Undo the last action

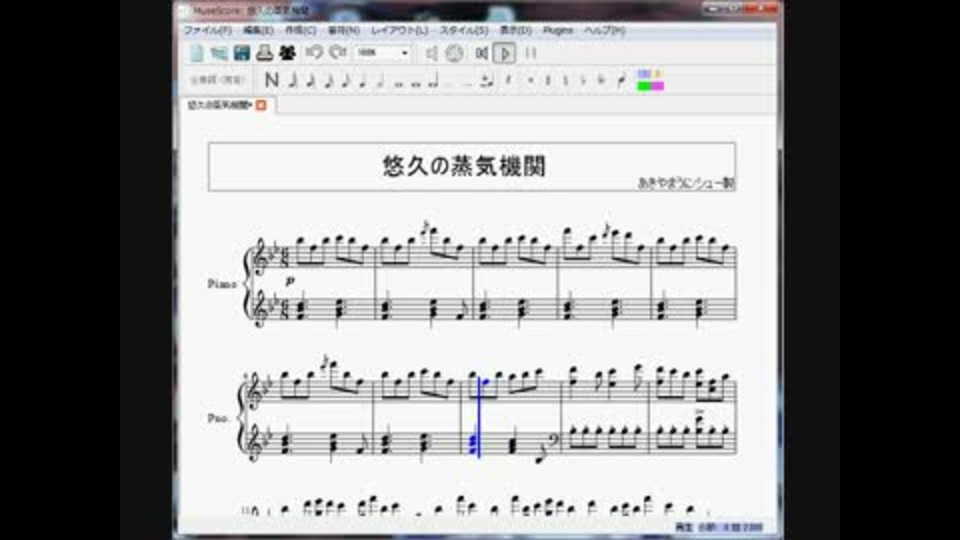tap(314, 53)
